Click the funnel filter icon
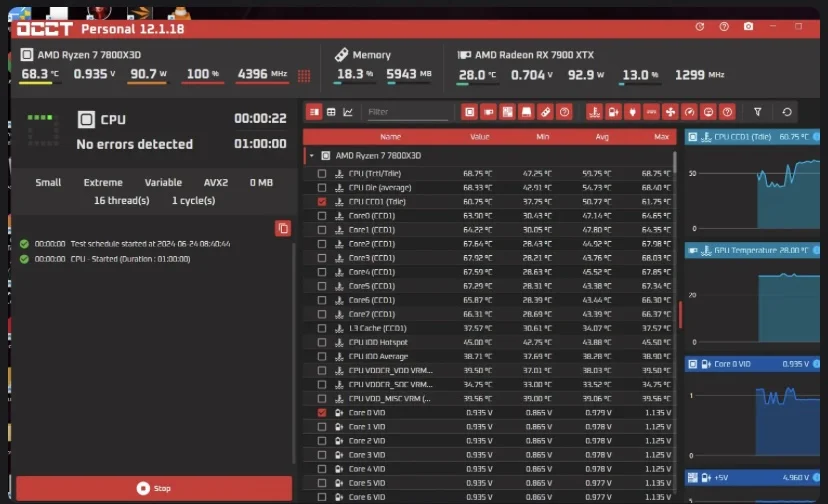828x504 pixels. (758, 112)
